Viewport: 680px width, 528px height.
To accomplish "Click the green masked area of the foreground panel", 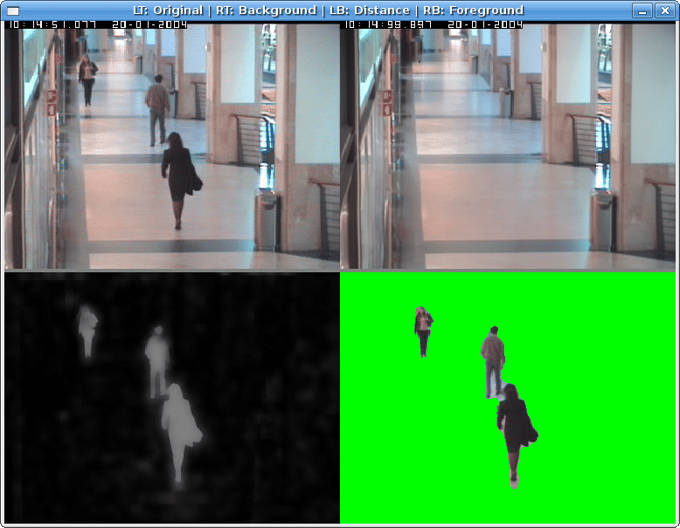I will (x=600, y=450).
